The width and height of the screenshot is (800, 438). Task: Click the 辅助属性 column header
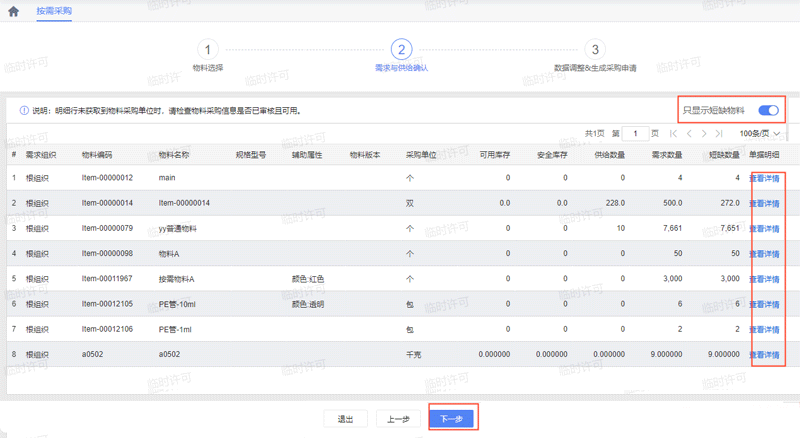coord(307,155)
